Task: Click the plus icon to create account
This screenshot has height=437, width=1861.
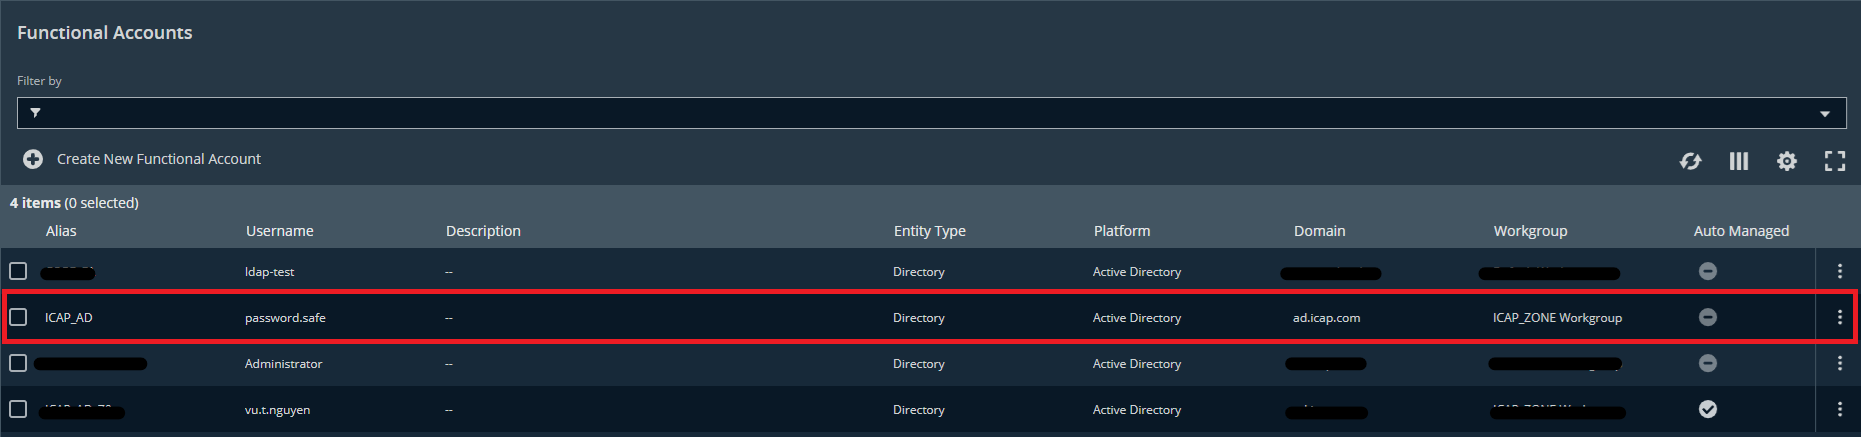Action: click(33, 159)
